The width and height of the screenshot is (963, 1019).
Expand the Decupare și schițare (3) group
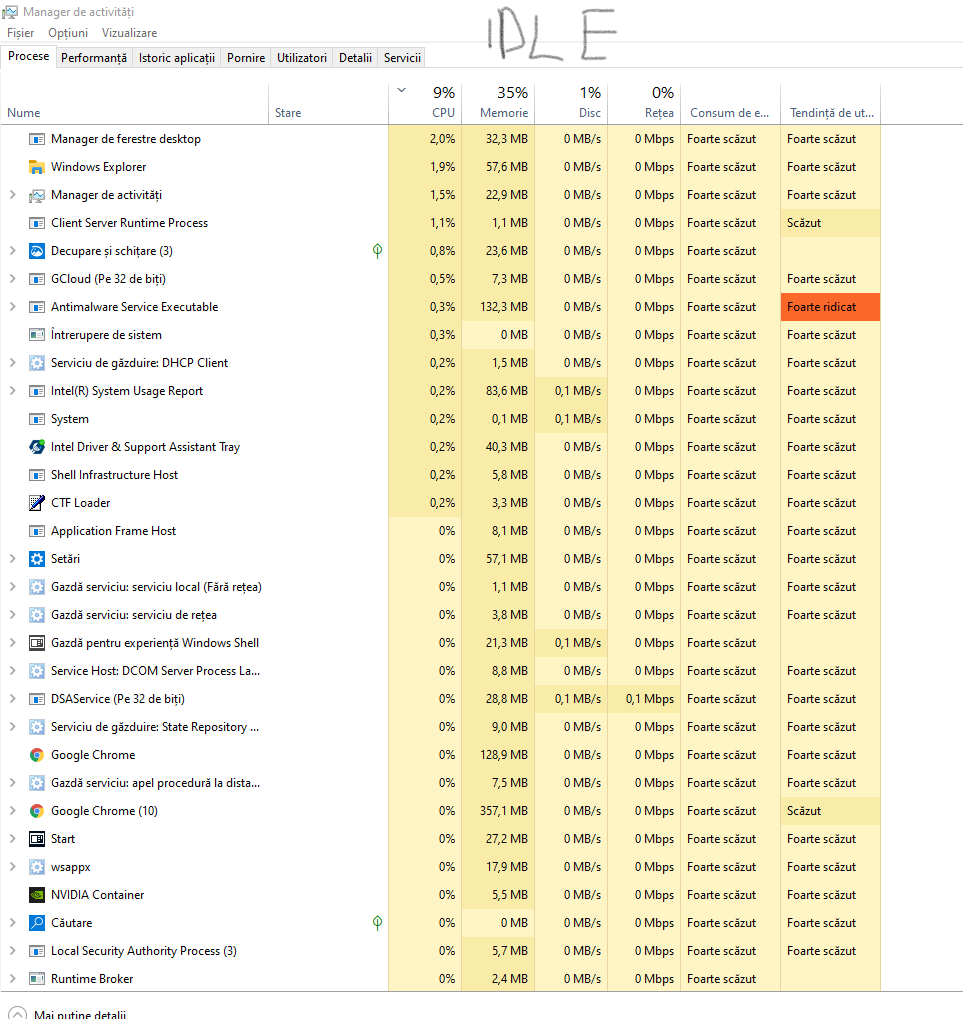tap(12, 250)
